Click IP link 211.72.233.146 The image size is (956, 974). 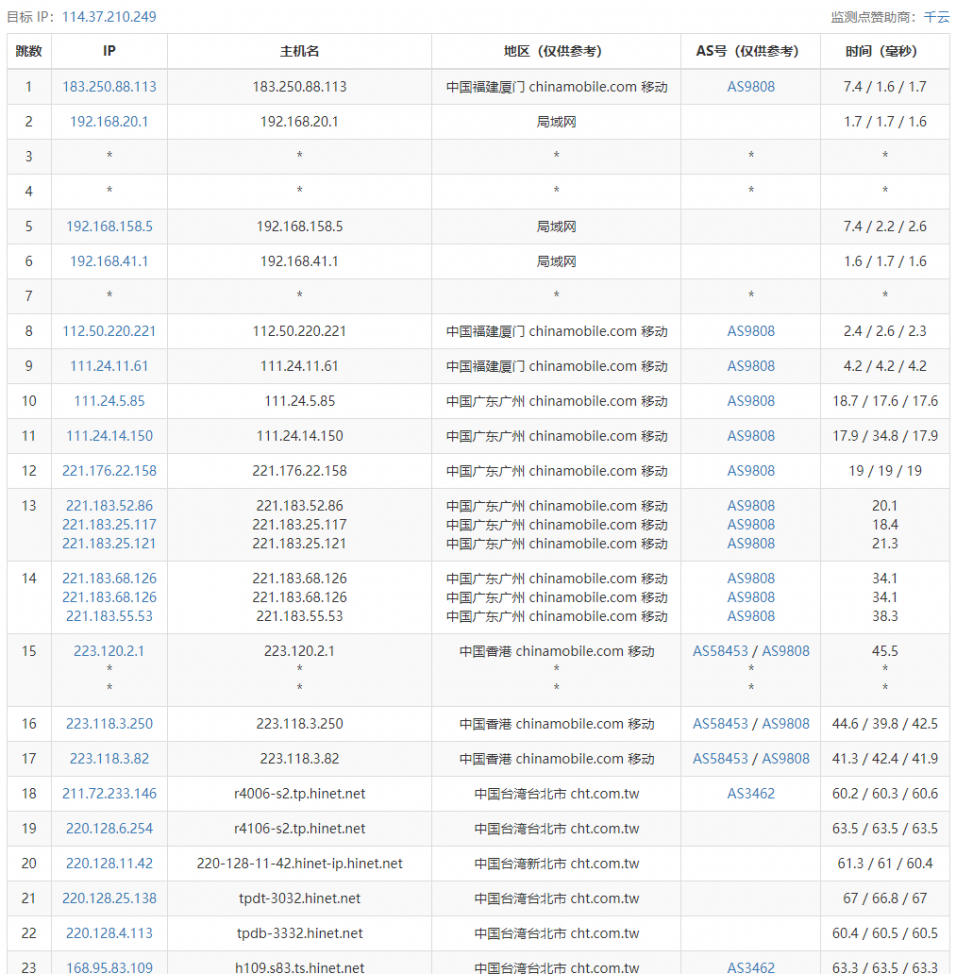(x=109, y=794)
